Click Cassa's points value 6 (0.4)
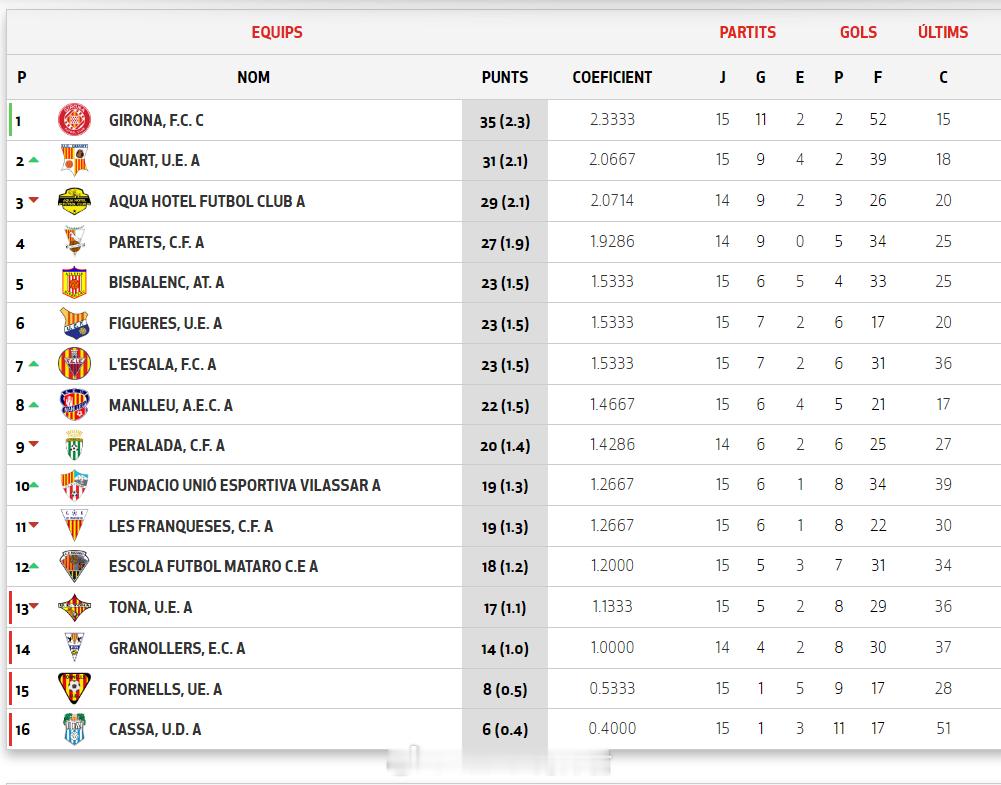1001x785 pixels. coord(505,729)
